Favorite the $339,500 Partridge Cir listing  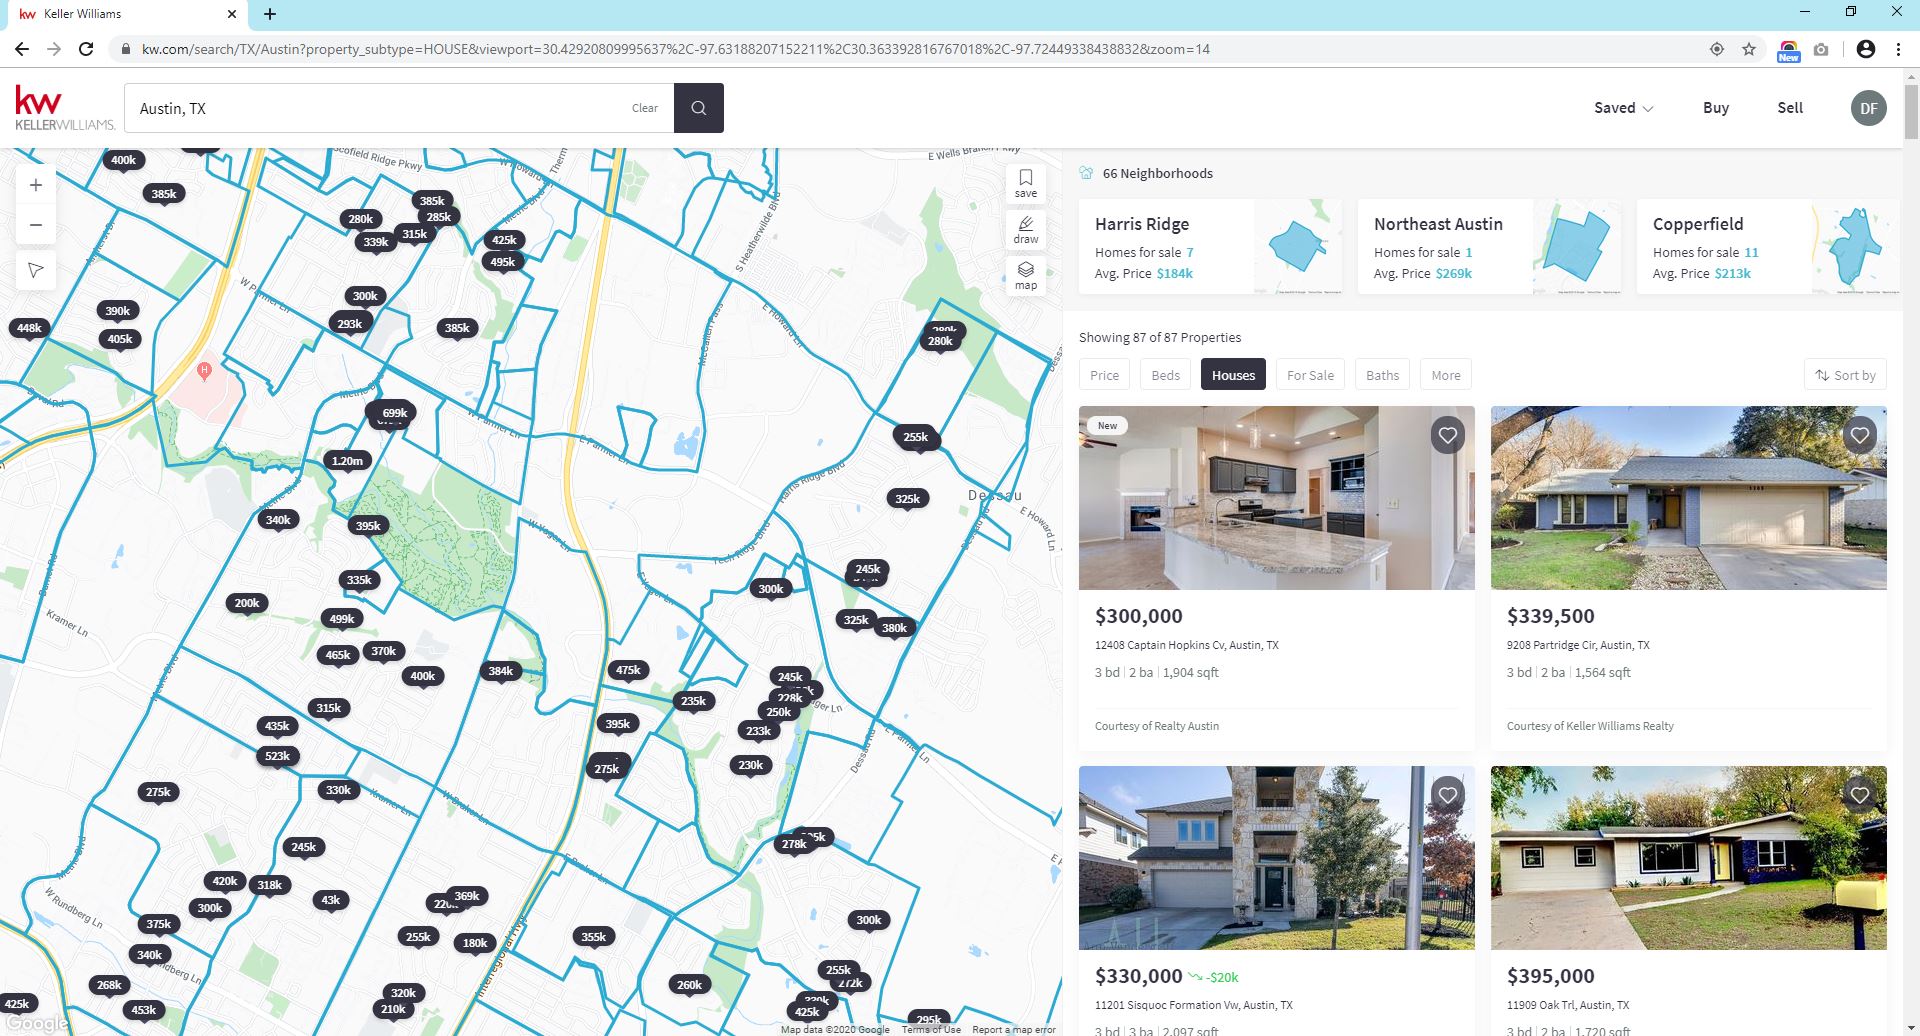pyautogui.click(x=1859, y=435)
